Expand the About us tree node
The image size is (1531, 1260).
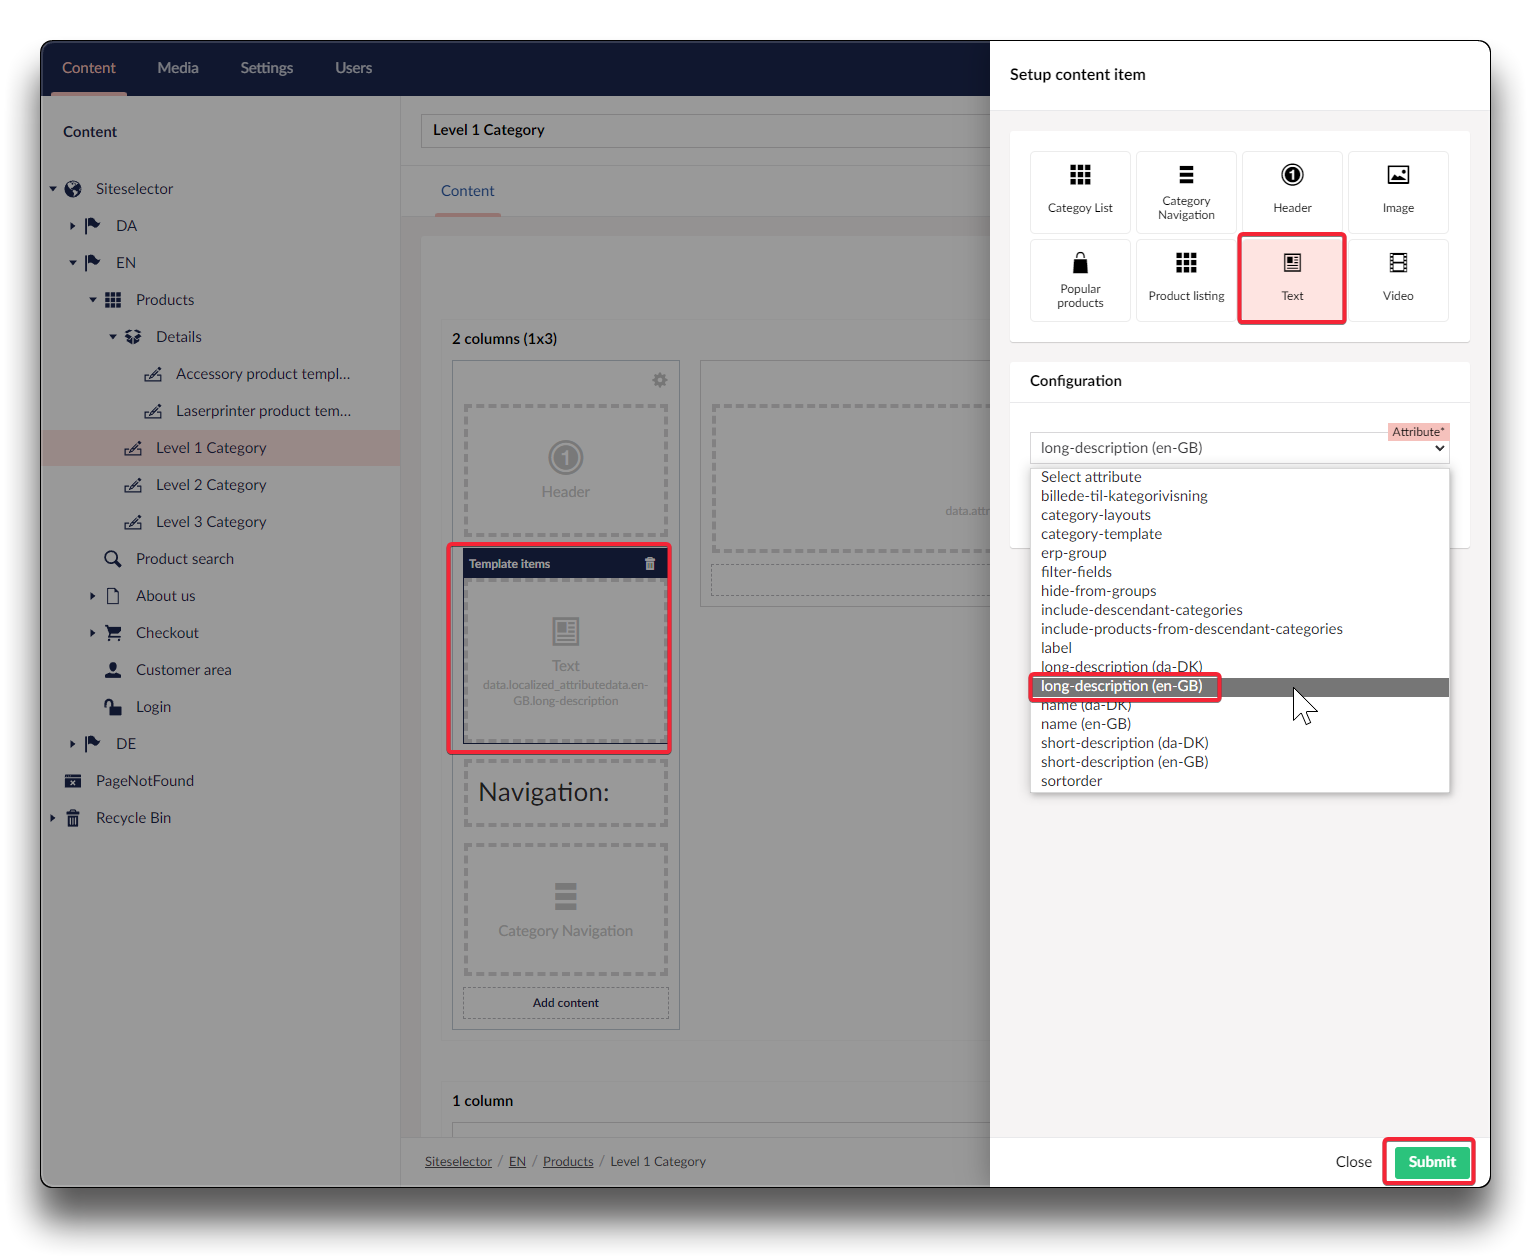(92, 596)
